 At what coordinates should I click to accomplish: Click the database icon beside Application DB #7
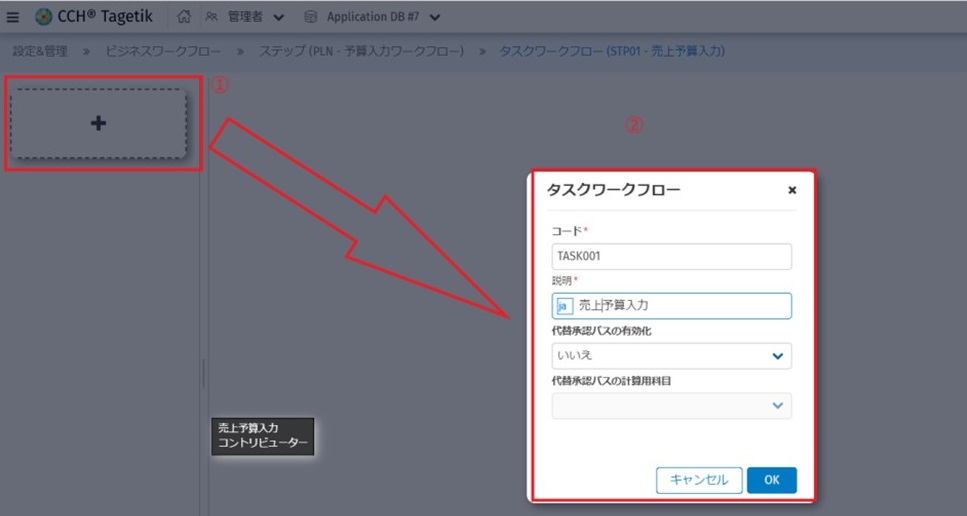pos(310,17)
